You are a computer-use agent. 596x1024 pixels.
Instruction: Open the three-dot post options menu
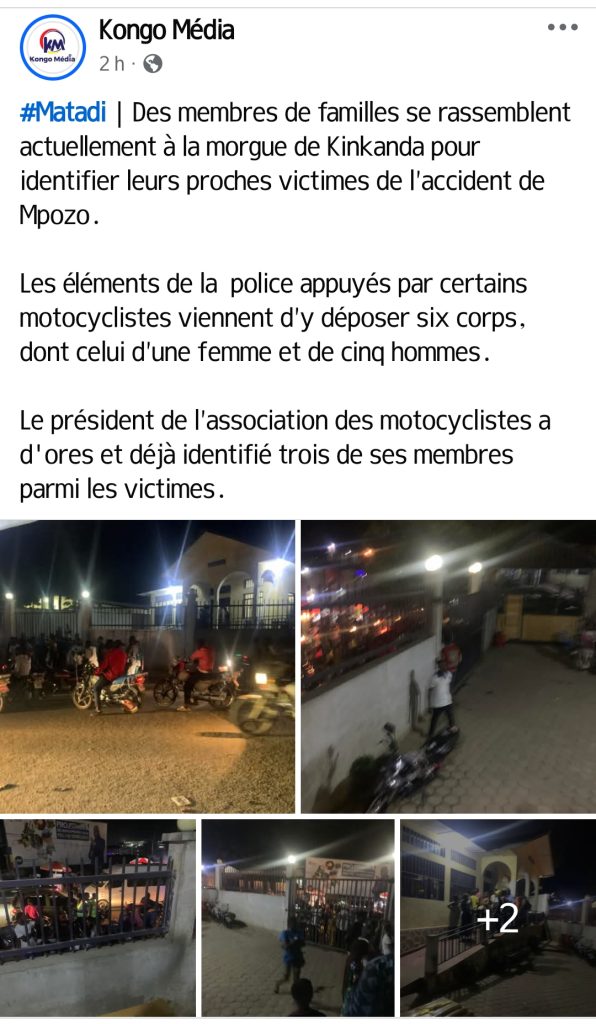pos(562,27)
